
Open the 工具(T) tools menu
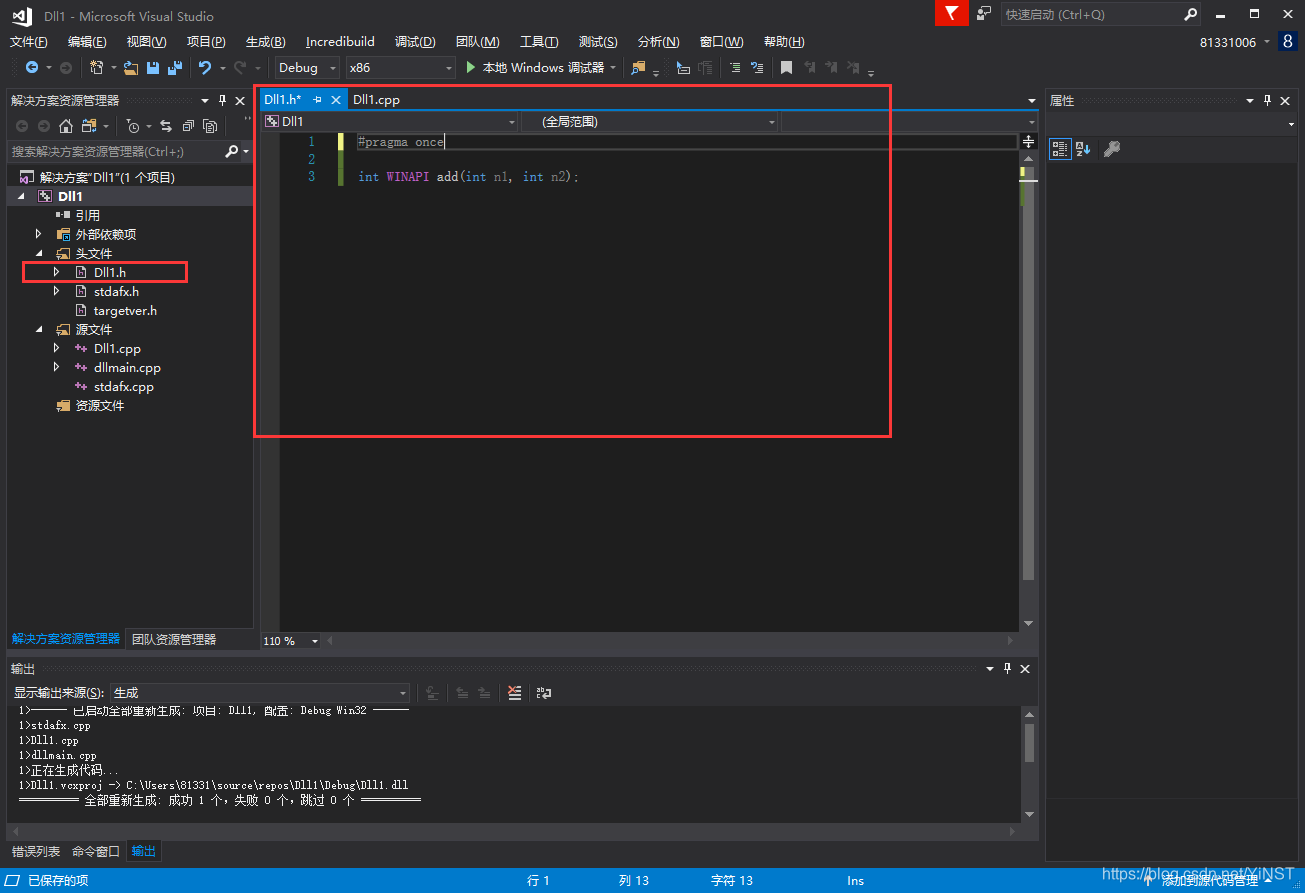pos(539,42)
